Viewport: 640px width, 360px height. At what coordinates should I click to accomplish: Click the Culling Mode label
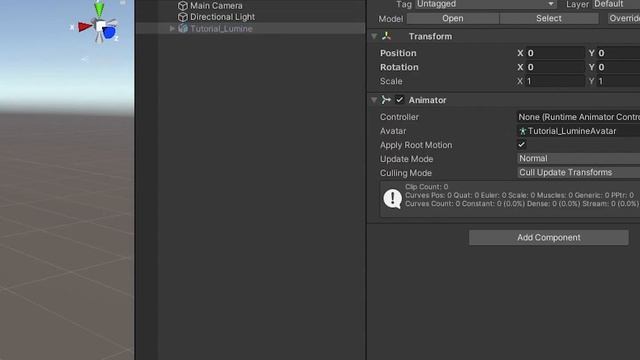(405, 173)
